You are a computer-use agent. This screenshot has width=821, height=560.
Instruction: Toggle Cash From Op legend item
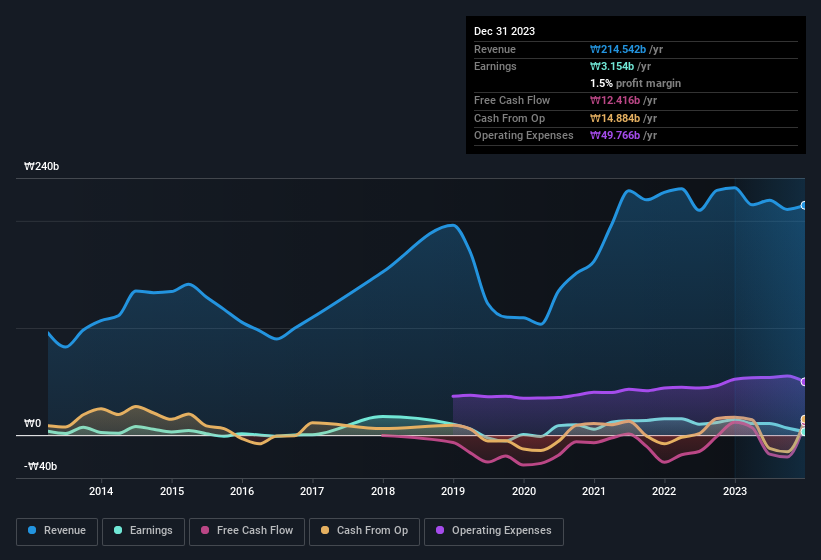365,530
